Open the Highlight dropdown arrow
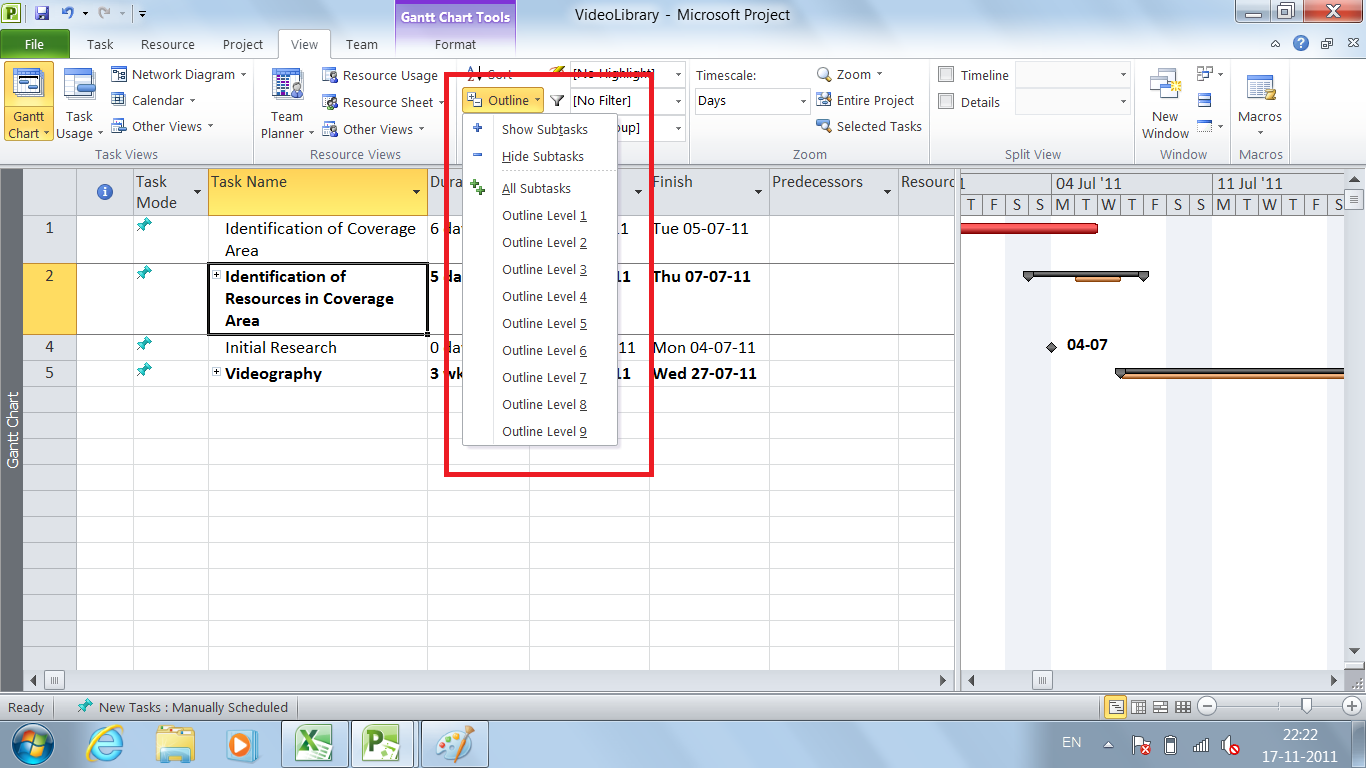This screenshot has height=768, width=1366. coord(679,75)
